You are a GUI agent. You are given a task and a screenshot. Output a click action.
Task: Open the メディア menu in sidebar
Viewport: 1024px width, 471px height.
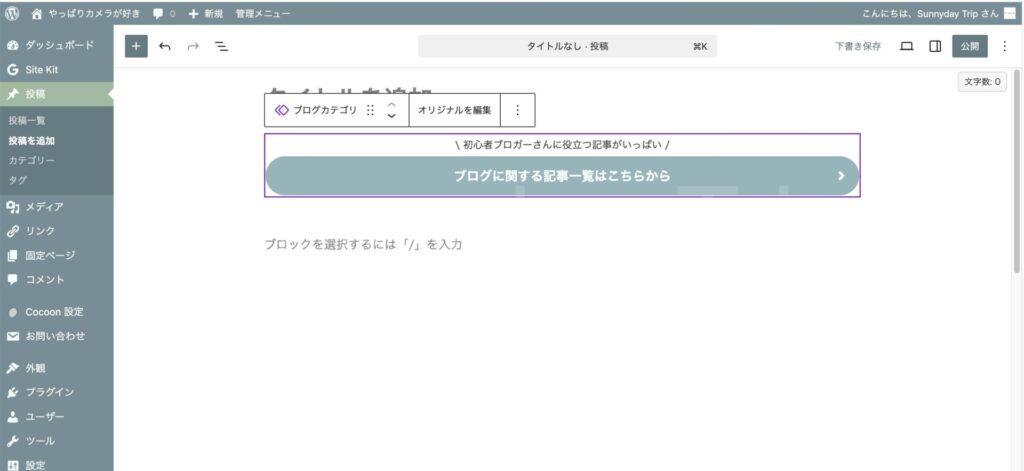[x=44, y=207]
